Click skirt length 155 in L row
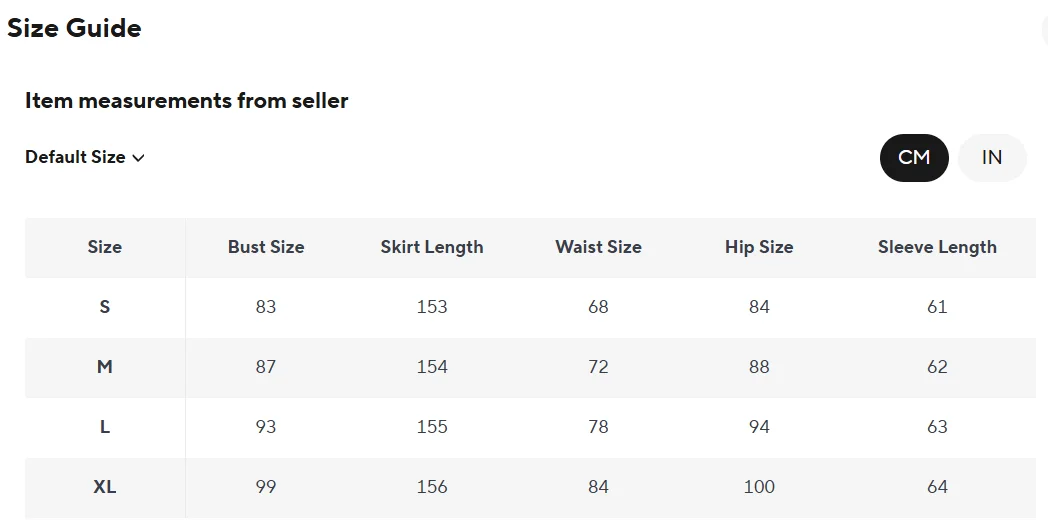This screenshot has width=1048, height=520. (432, 427)
